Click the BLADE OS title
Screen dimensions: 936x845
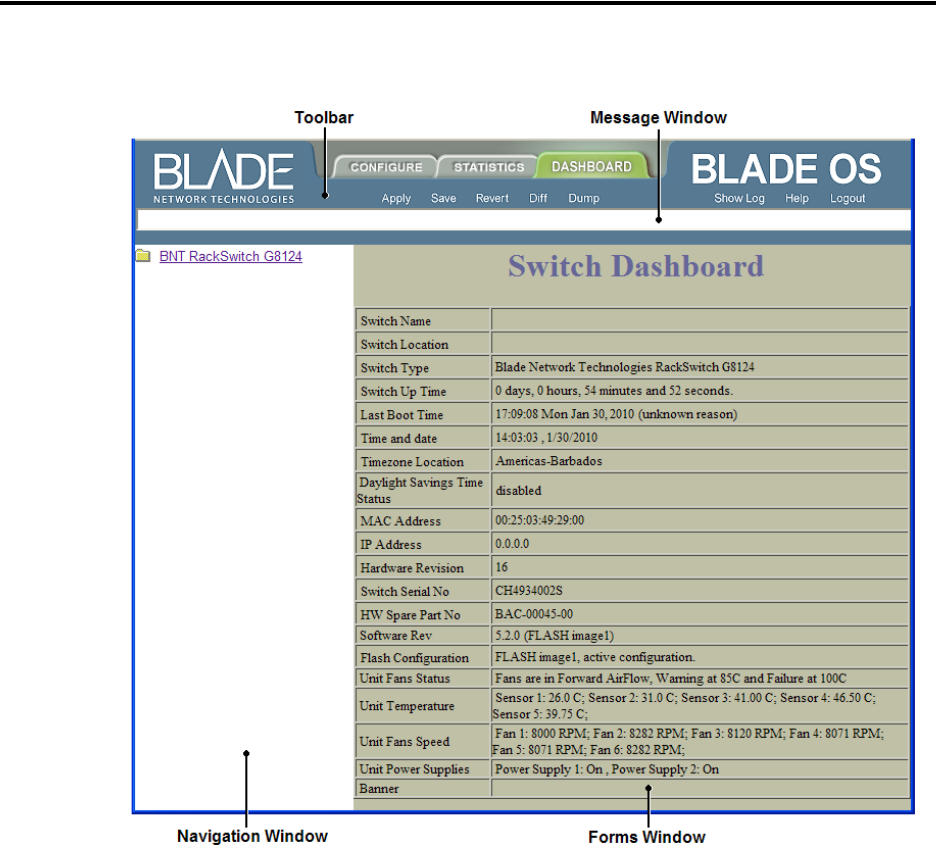tap(786, 169)
